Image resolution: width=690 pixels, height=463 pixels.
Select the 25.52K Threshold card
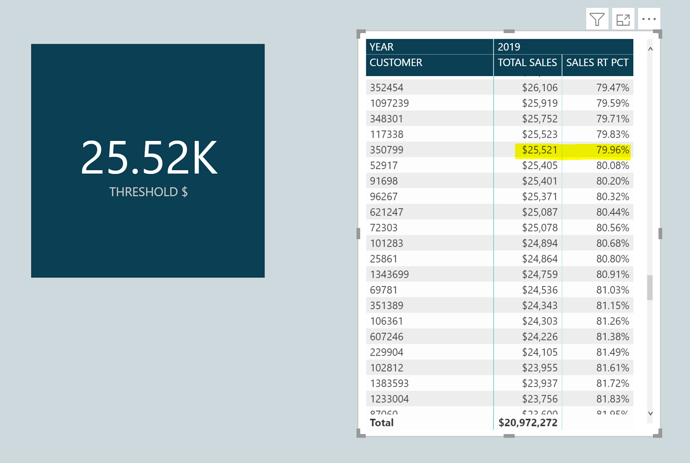point(148,161)
